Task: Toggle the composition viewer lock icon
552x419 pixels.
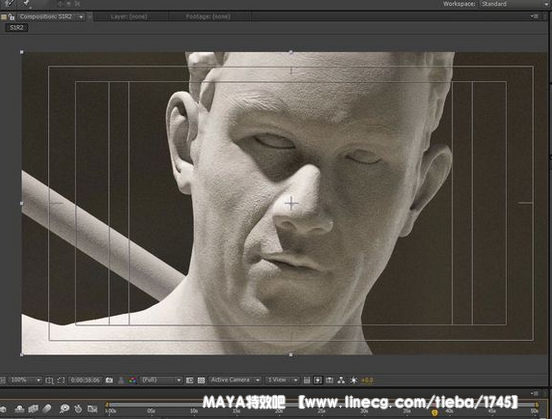Action: pyautogui.click(x=12, y=17)
